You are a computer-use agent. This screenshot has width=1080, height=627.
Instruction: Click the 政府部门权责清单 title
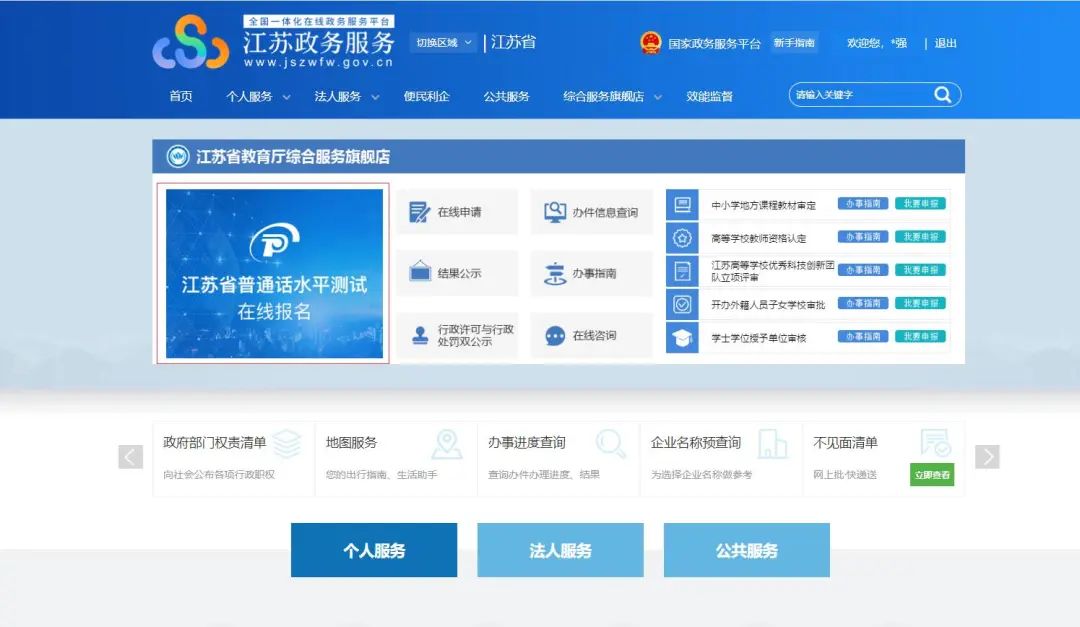pyautogui.click(x=215, y=442)
